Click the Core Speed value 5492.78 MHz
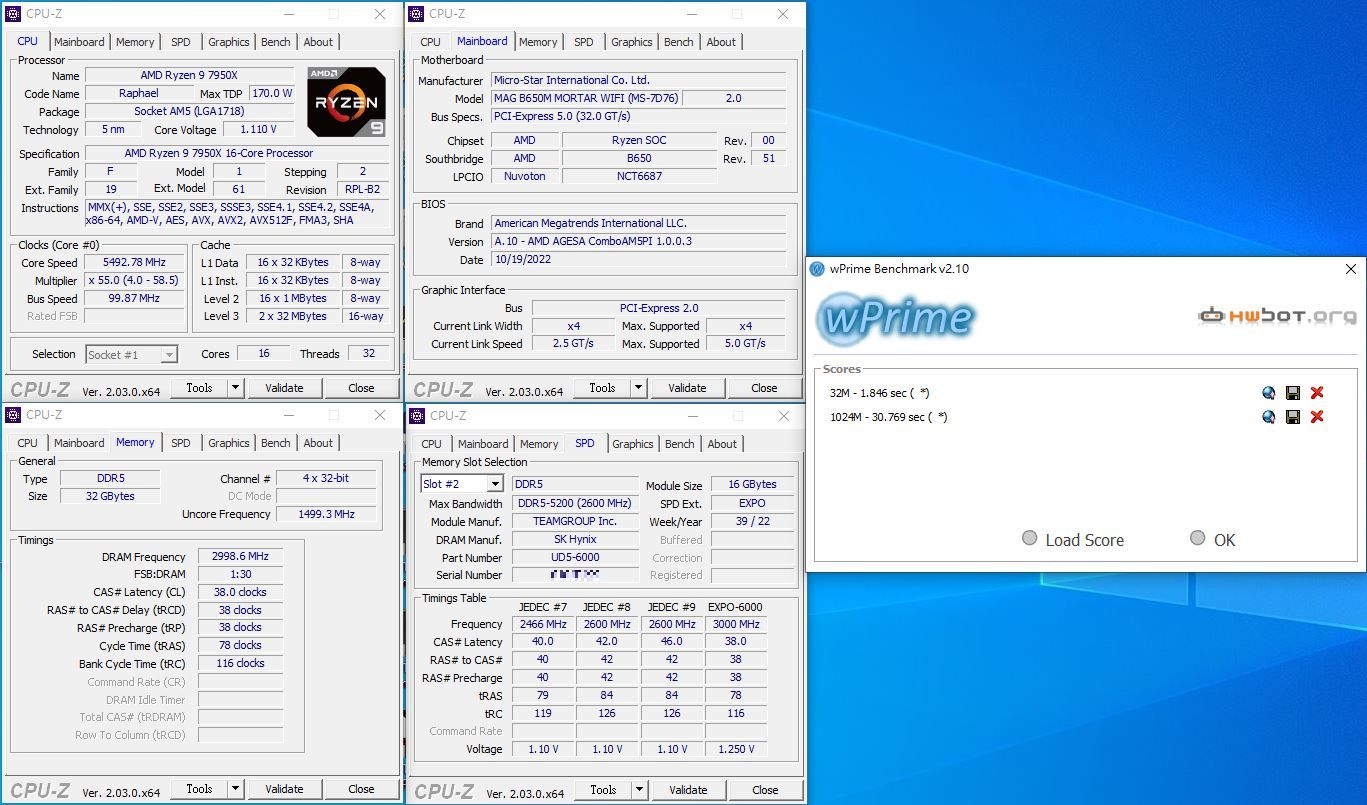Image resolution: width=1367 pixels, height=805 pixels. [x=135, y=263]
